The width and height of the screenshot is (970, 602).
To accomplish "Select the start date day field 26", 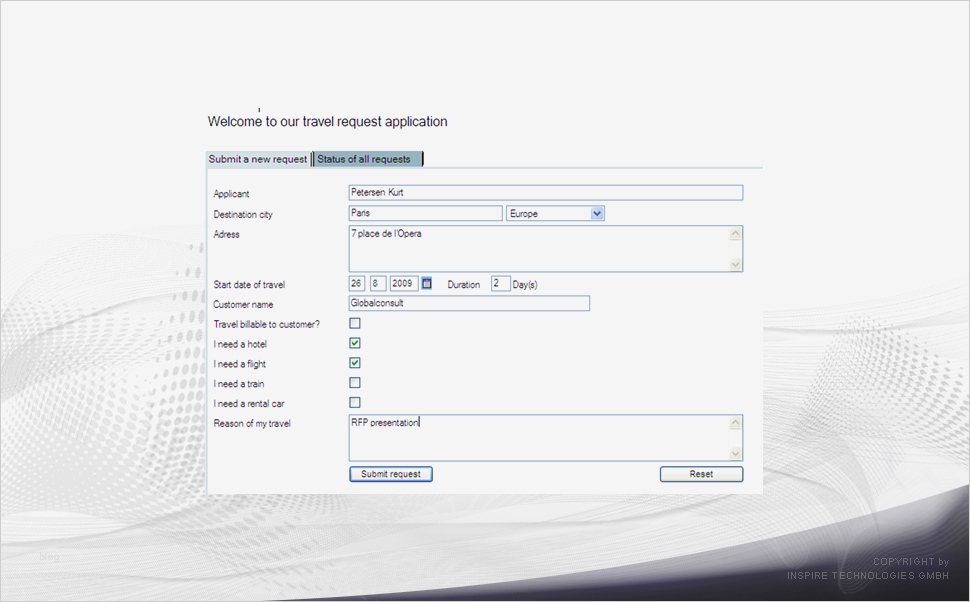I will [357, 283].
